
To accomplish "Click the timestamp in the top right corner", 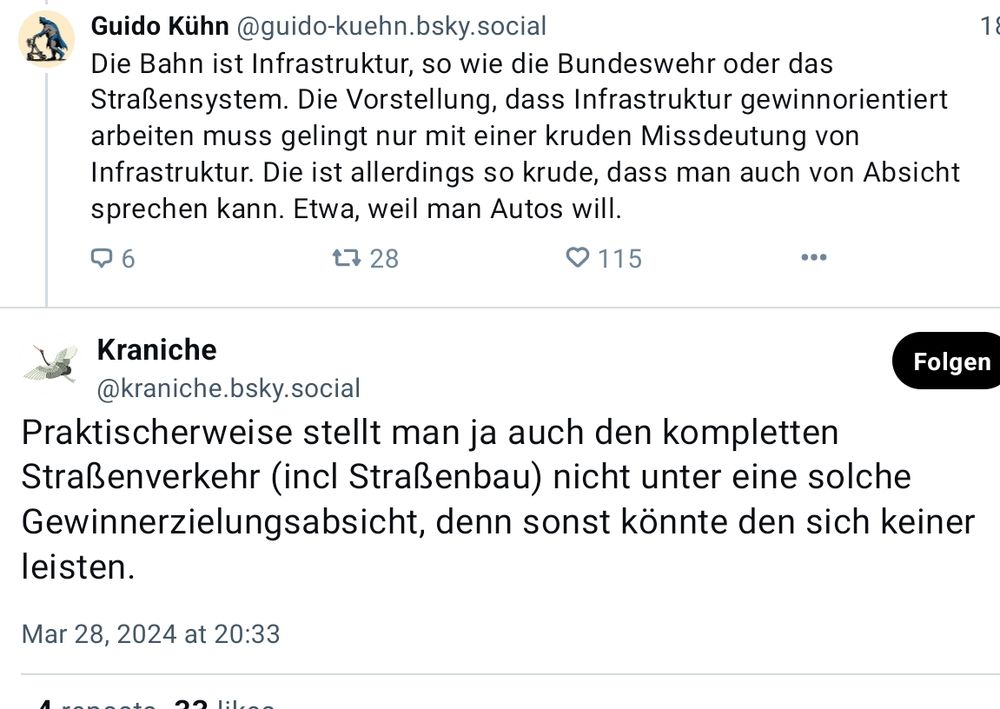I will point(992,27).
